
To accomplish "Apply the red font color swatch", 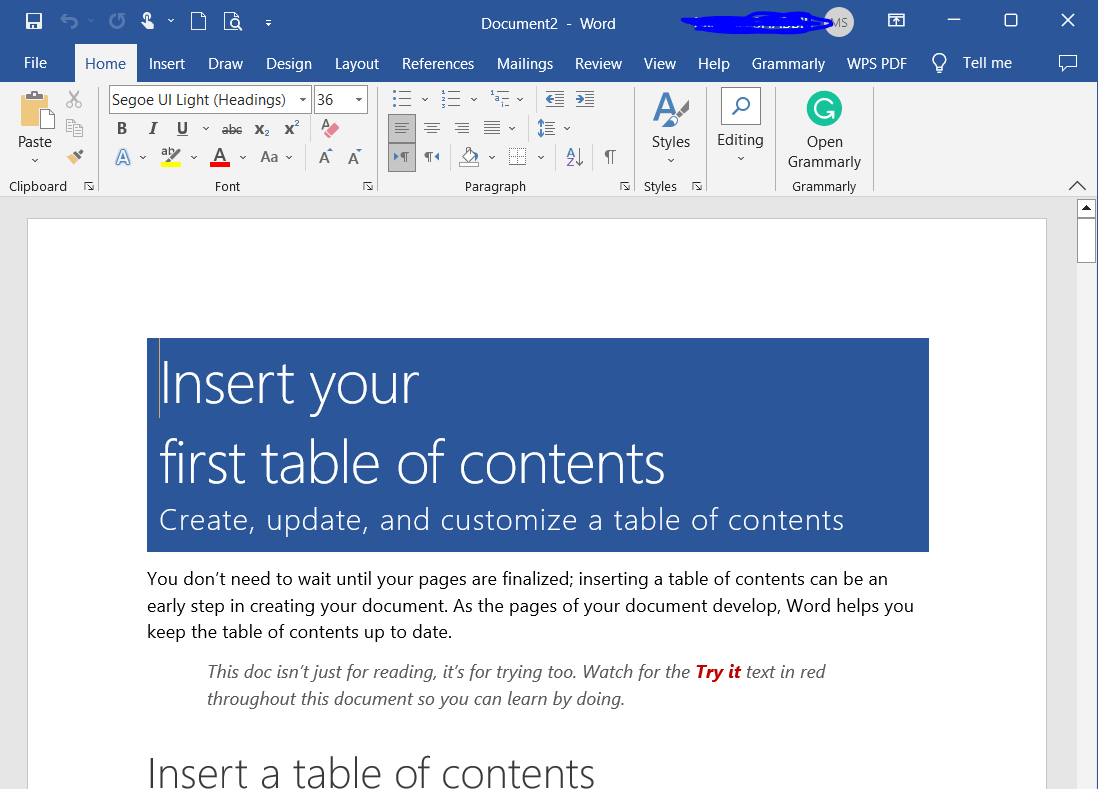I will pyautogui.click(x=220, y=157).
